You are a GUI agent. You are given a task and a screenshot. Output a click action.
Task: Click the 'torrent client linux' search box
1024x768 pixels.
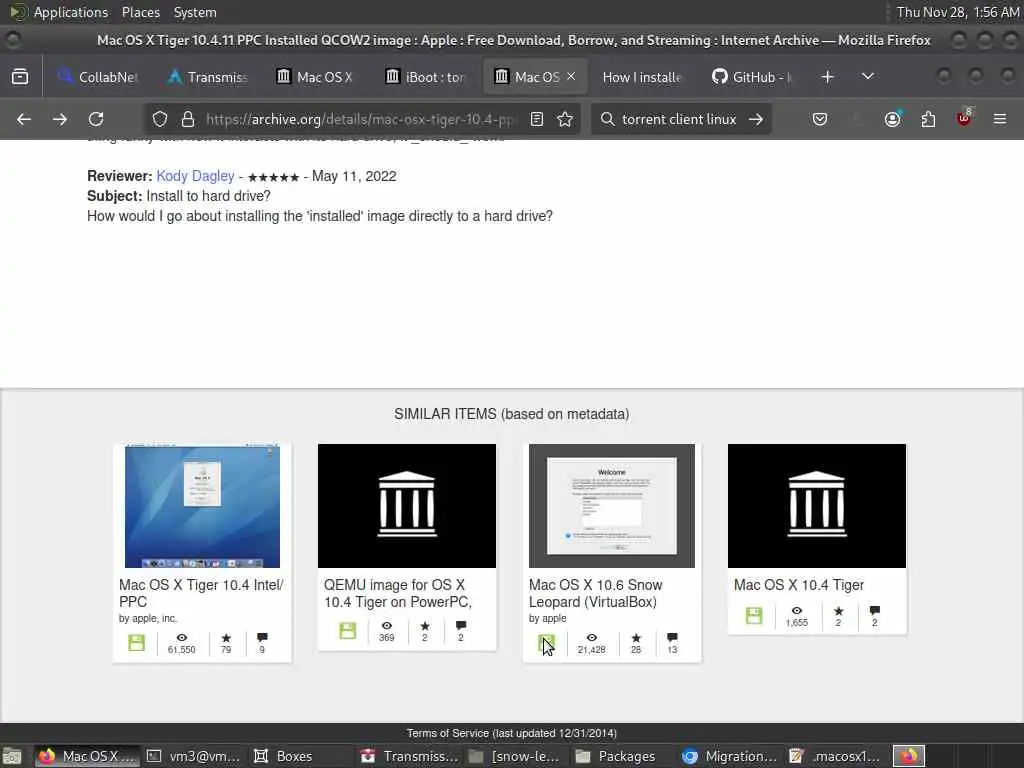[x=679, y=119]
